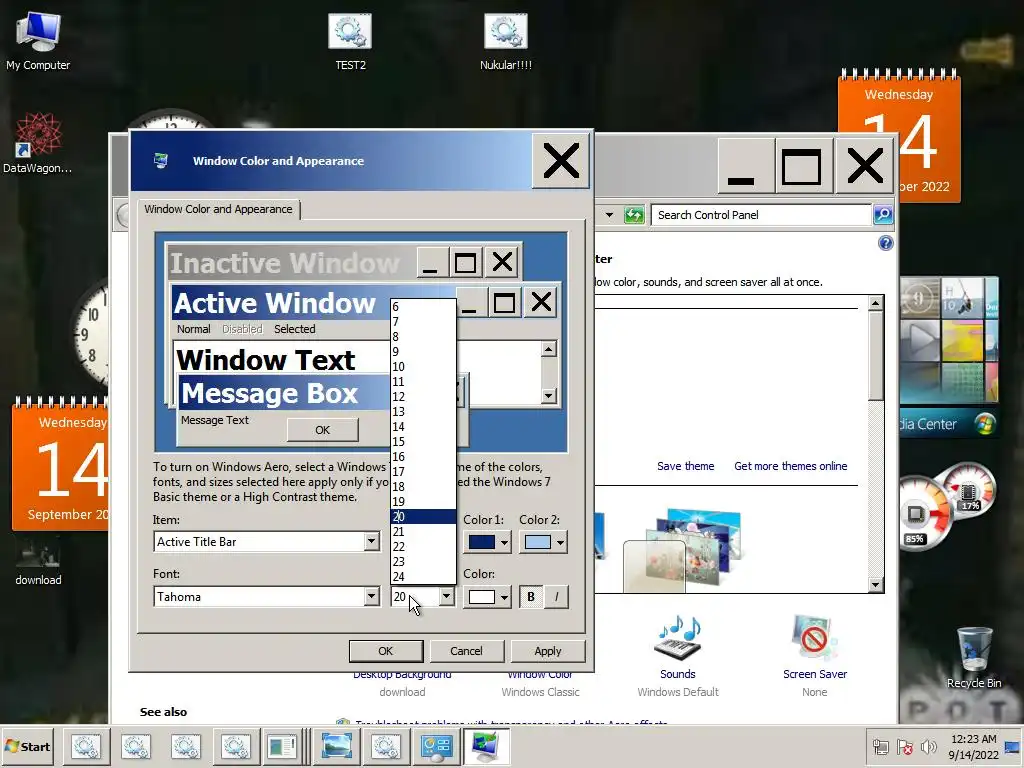Click the Personalization monitor taskbar icon

(485, 746)
